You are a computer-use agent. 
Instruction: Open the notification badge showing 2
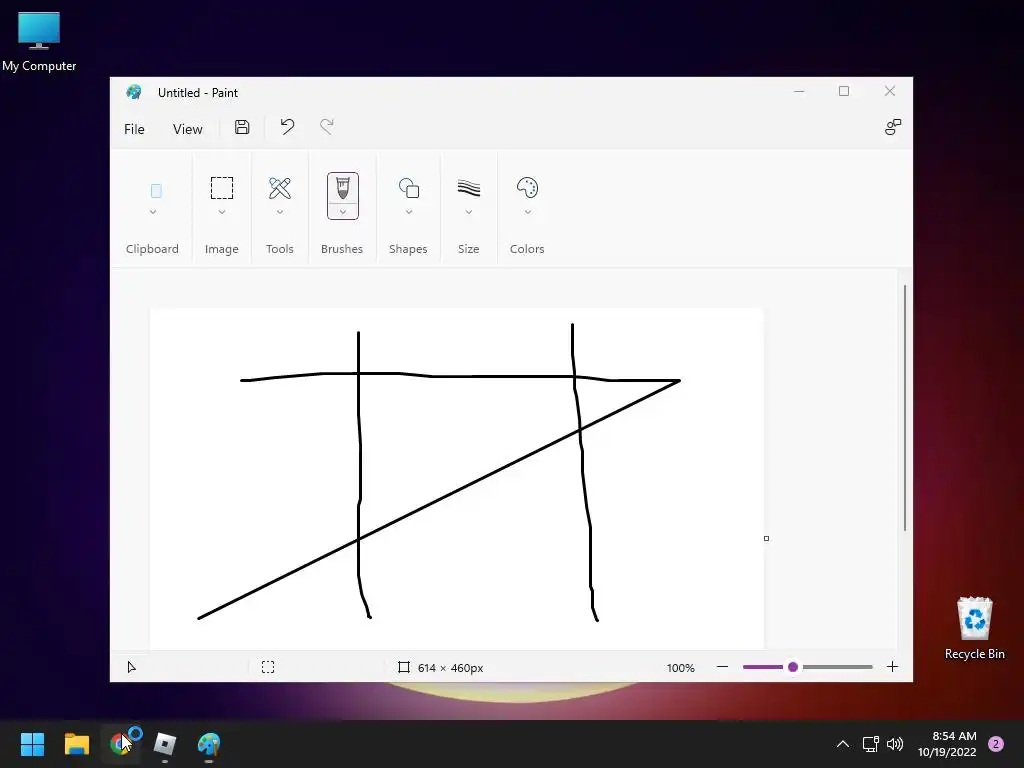(996, 744)
